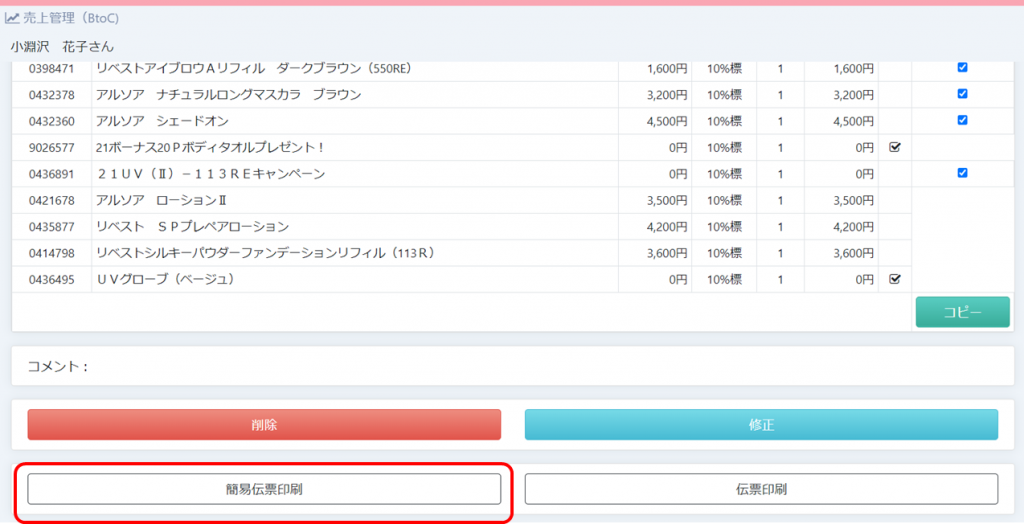Screen dimensions: 1024x524
Task: Toggle the checkbox in row 0436891
Action: click(x=962, y=173)
